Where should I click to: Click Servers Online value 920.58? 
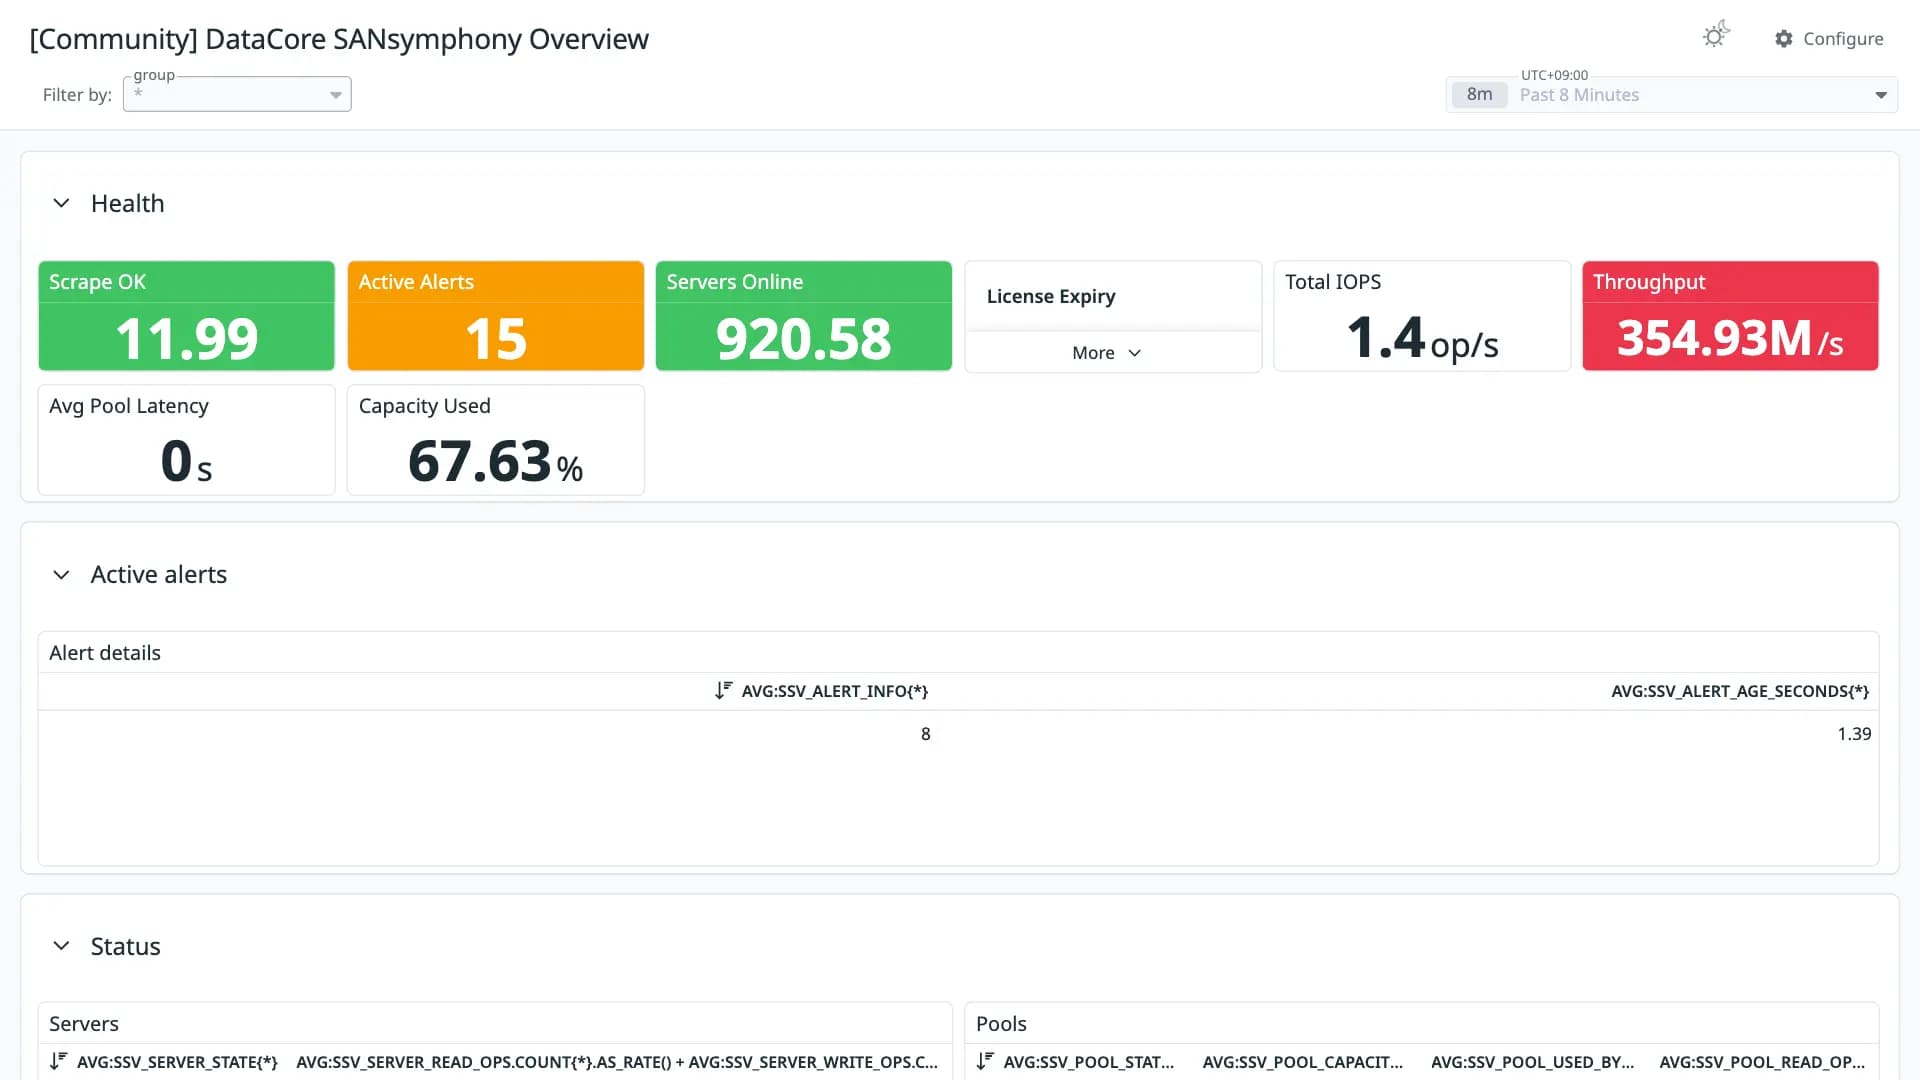[804, 339]
